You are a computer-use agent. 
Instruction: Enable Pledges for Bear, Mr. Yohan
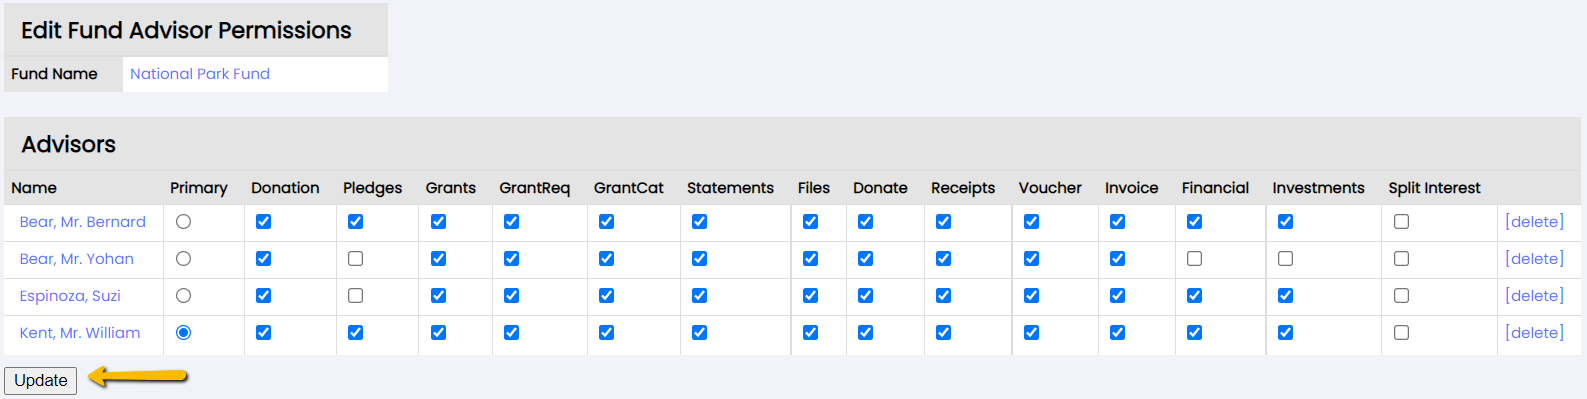click(x=355, y=259)
